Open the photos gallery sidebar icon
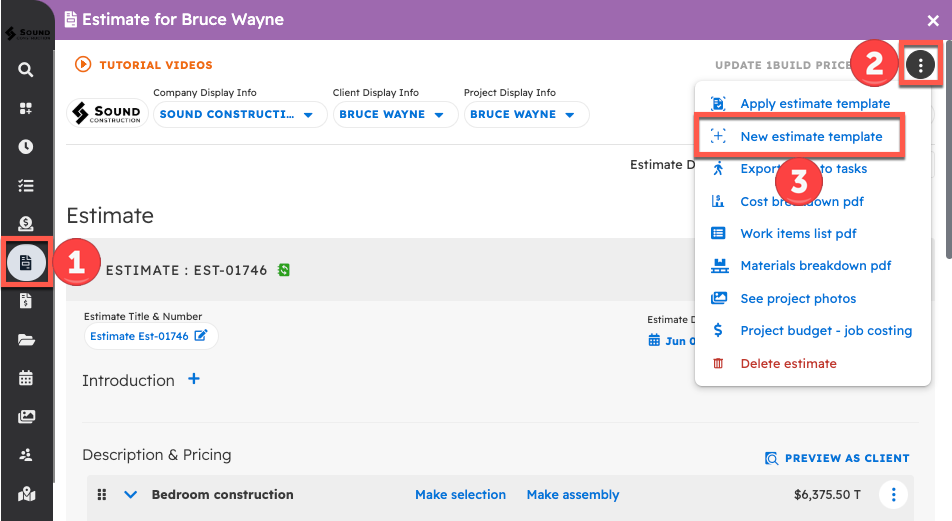 coord(26,417)
